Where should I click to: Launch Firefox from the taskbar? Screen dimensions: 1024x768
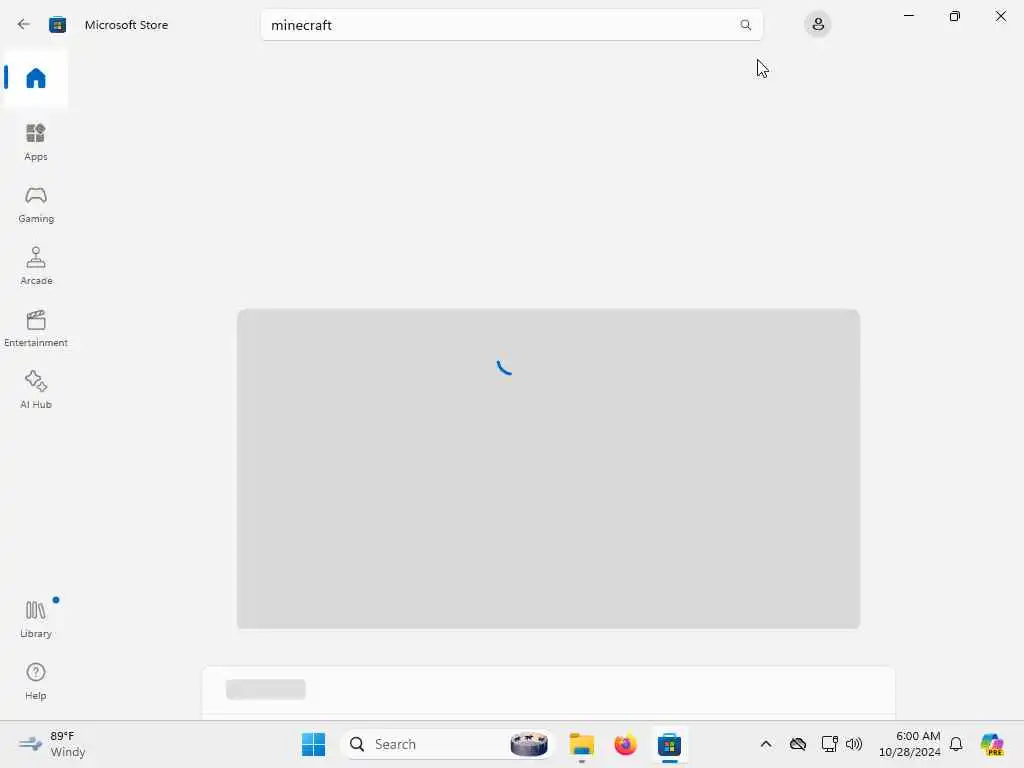(625, 744)
